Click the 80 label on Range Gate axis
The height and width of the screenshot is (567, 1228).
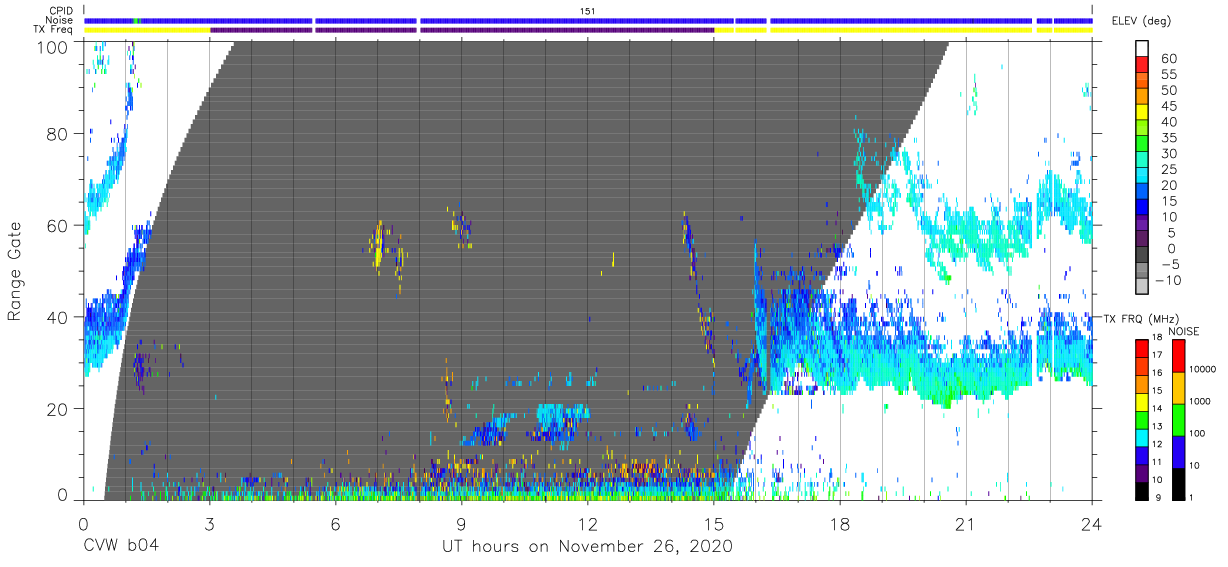click(57, 135)
